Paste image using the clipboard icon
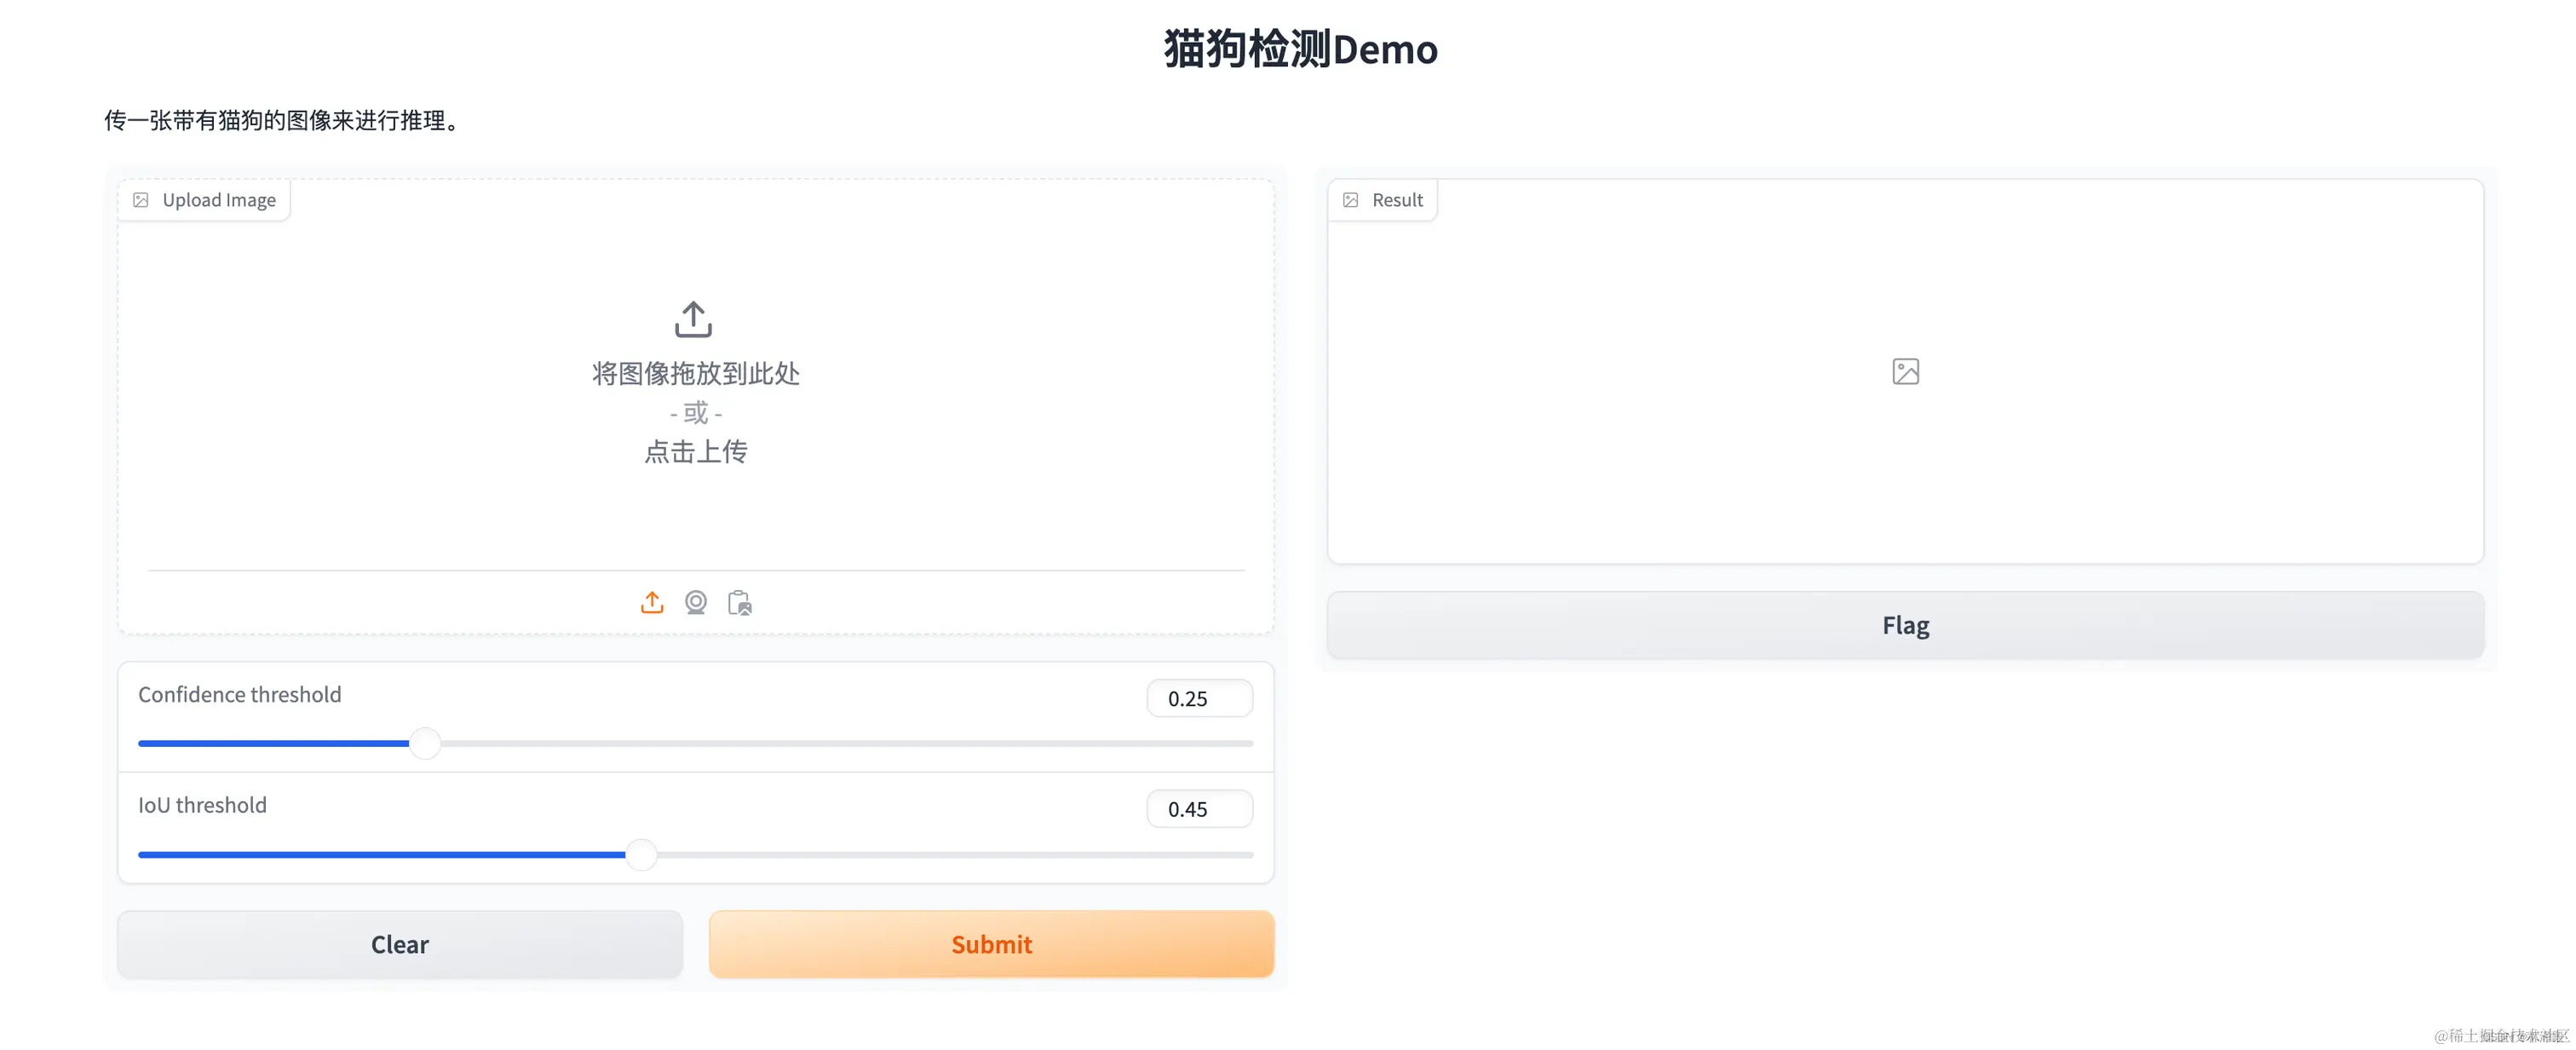 coord(740,602)
